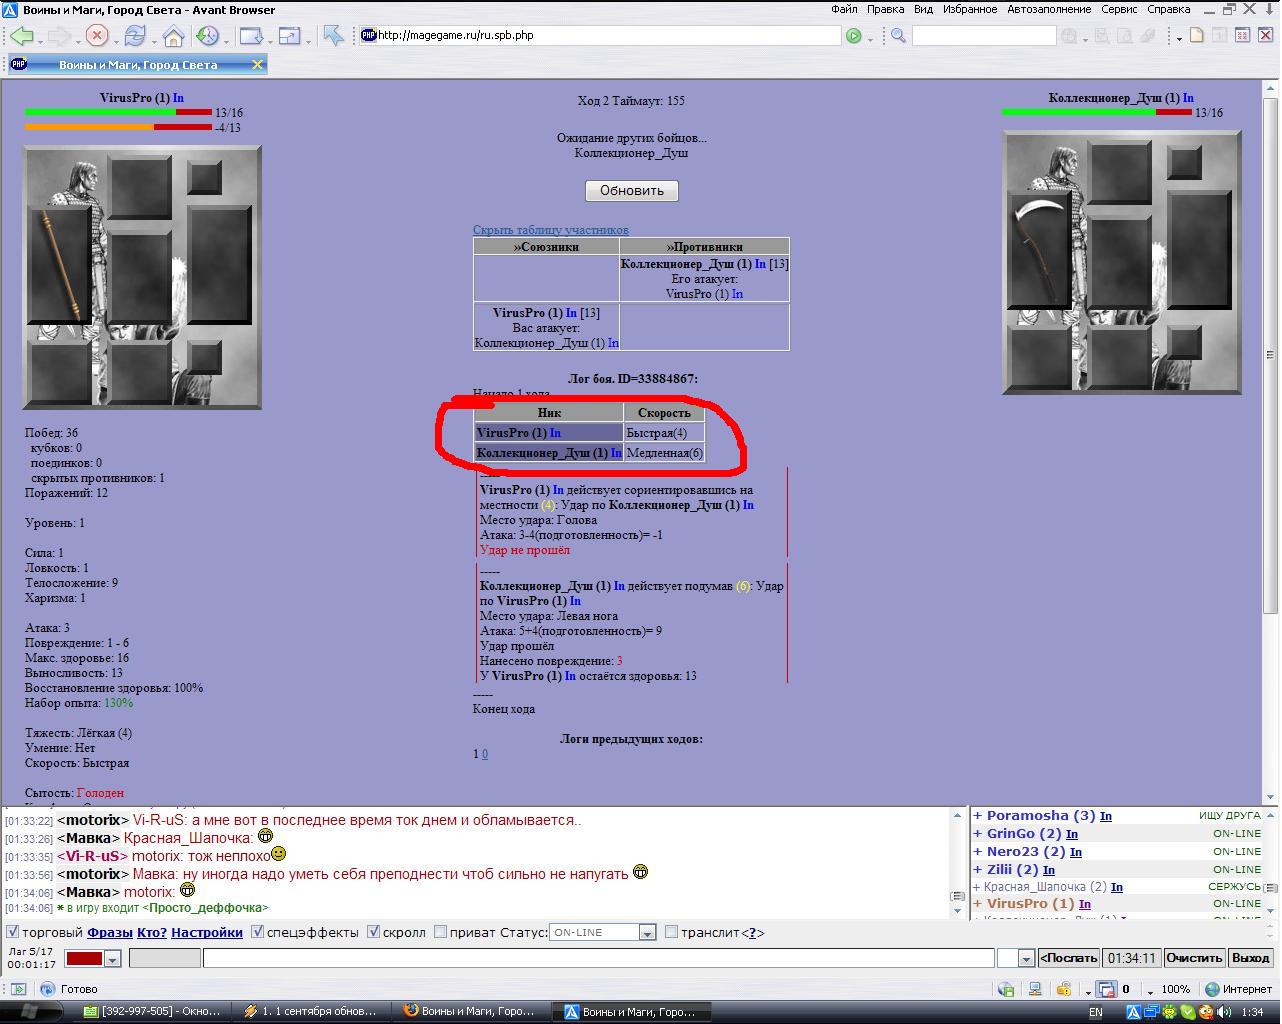Go to the Home page icon
The image size is (1282, 1024).
tap(173, 36)
